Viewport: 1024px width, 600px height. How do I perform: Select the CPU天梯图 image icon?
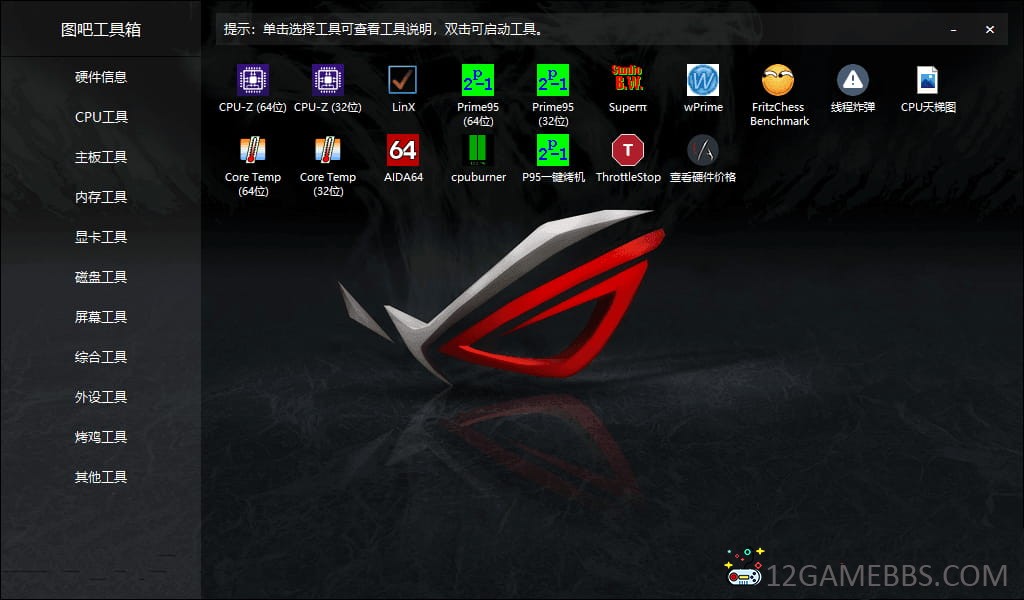pos(928,80)
